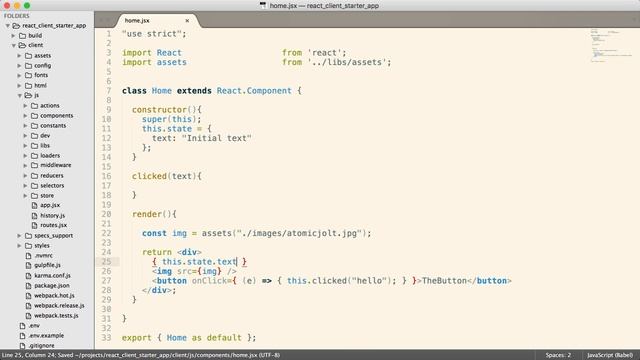Image resolution: width=640 pixels, height=360 pixels.
Task: Click the routes.jsx file icon
Action: tap(34, 225)
